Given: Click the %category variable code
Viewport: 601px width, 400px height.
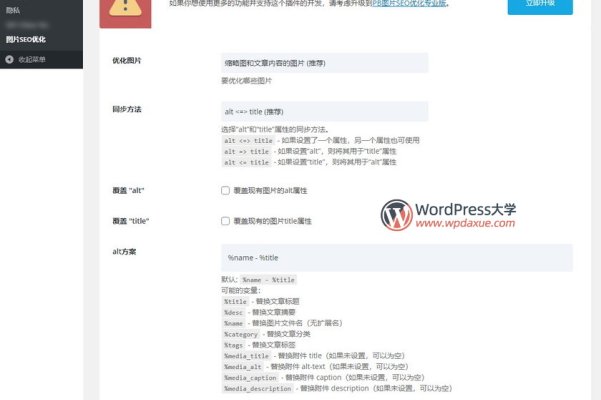Looking at the screenshot, I should click(241, 334).
